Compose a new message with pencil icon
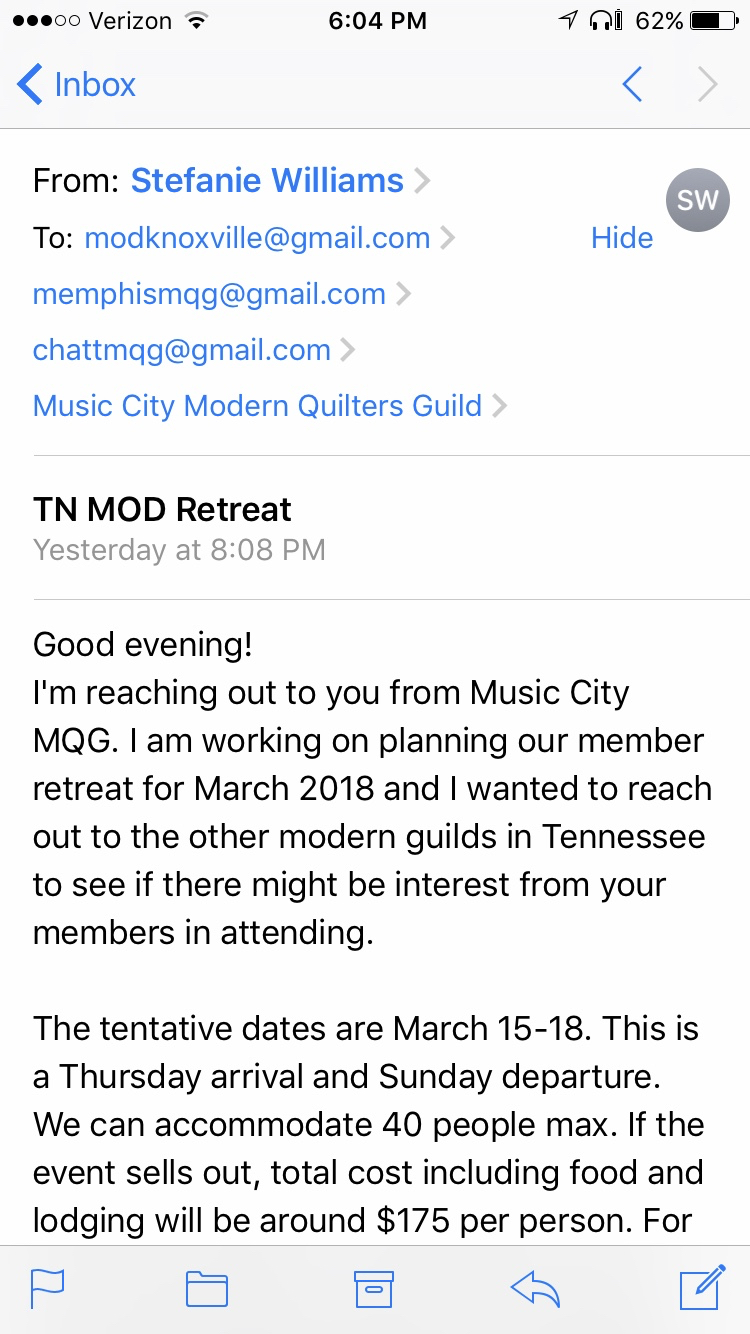 coord(702,1287)
